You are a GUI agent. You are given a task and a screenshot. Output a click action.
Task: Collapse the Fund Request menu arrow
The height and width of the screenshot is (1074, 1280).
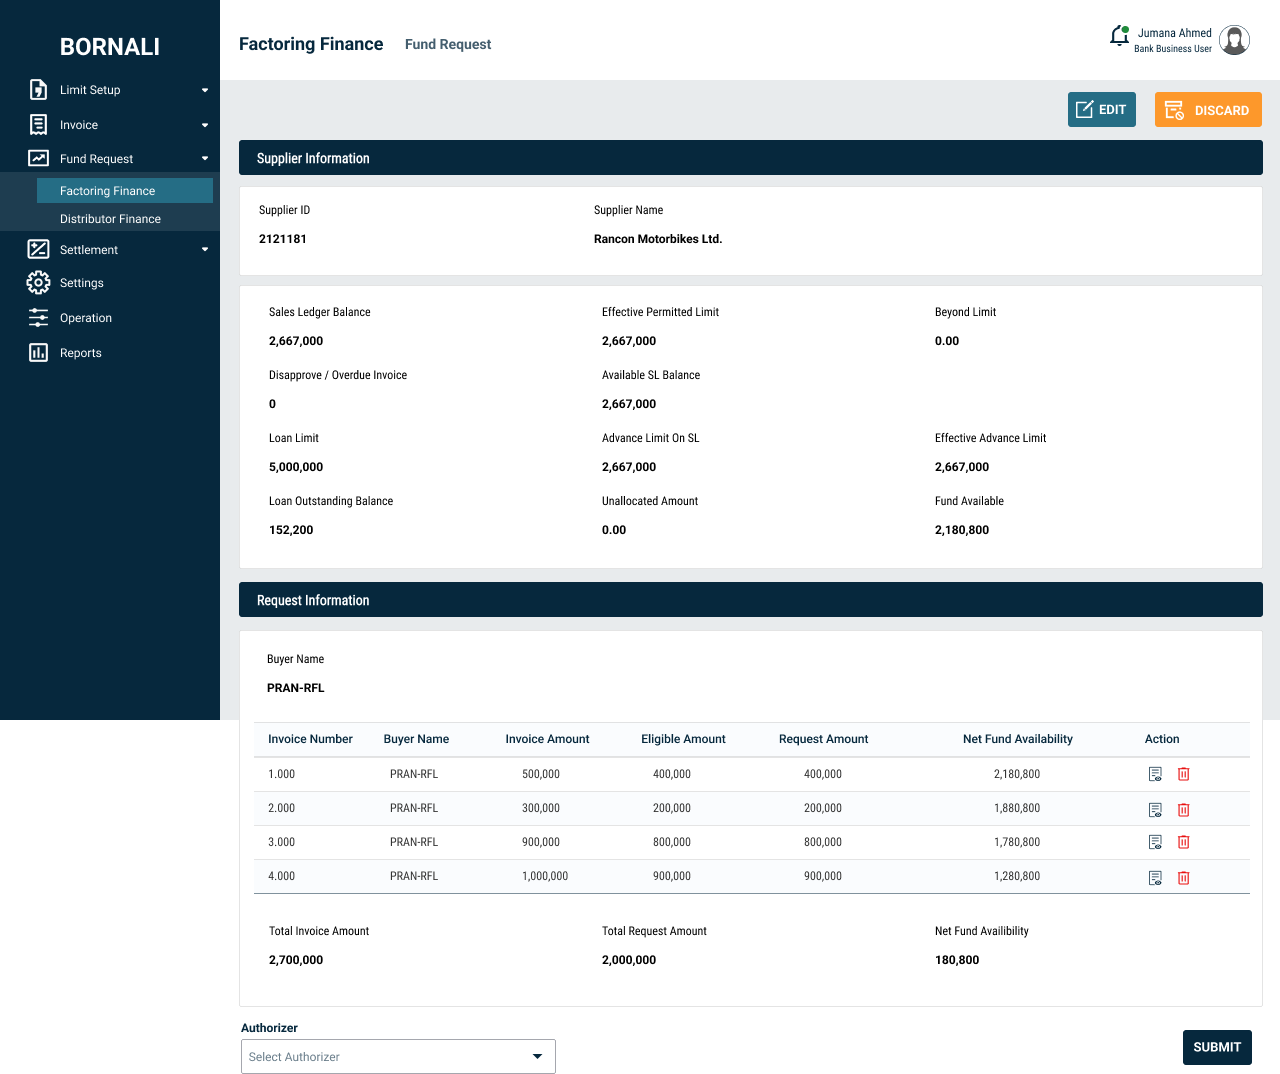pos(205,158)
